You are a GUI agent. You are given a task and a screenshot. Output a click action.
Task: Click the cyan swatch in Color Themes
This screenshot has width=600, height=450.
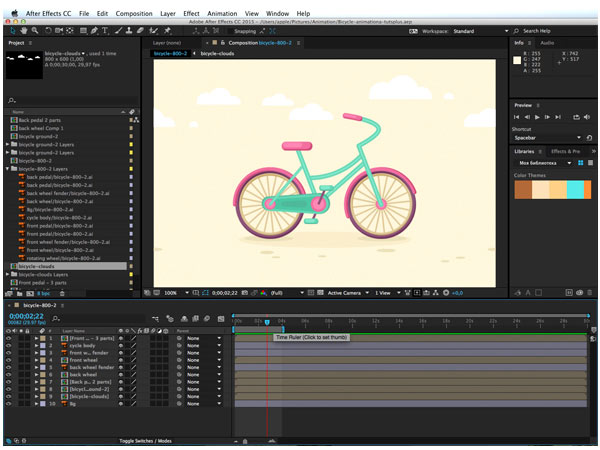pos(575,190)
